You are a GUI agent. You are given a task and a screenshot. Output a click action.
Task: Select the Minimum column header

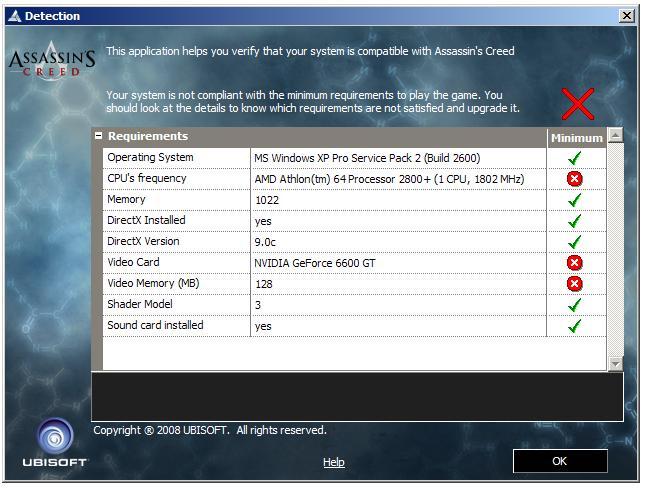tap(576, 138)
